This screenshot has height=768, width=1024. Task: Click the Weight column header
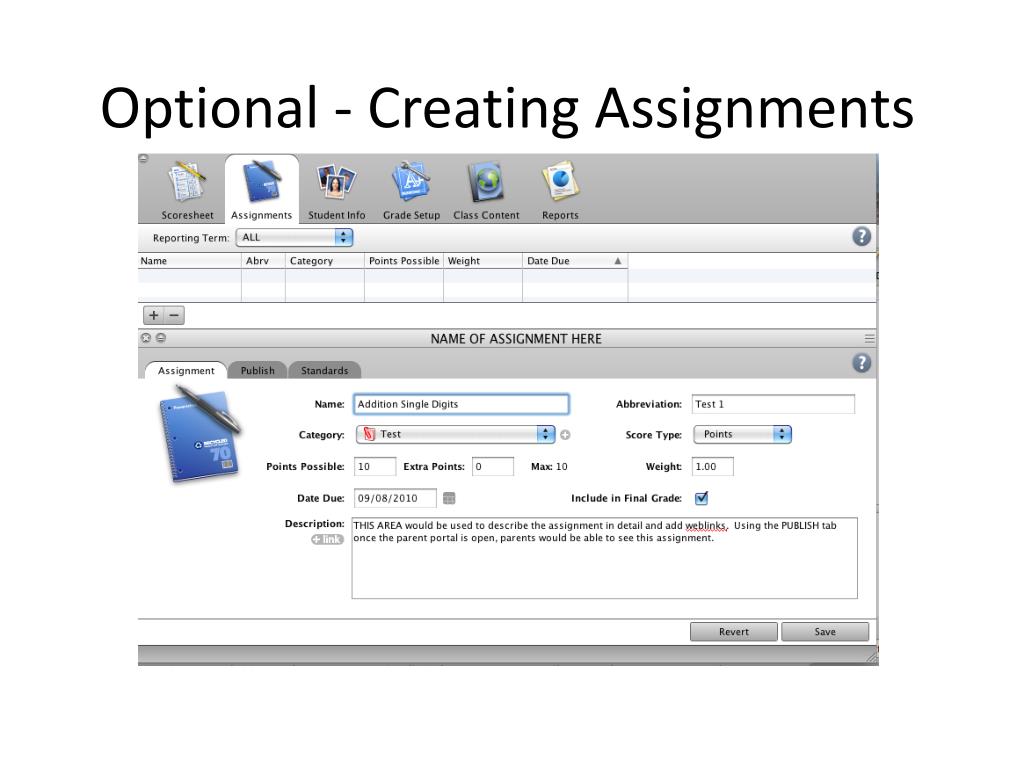[x=483, y=261]
